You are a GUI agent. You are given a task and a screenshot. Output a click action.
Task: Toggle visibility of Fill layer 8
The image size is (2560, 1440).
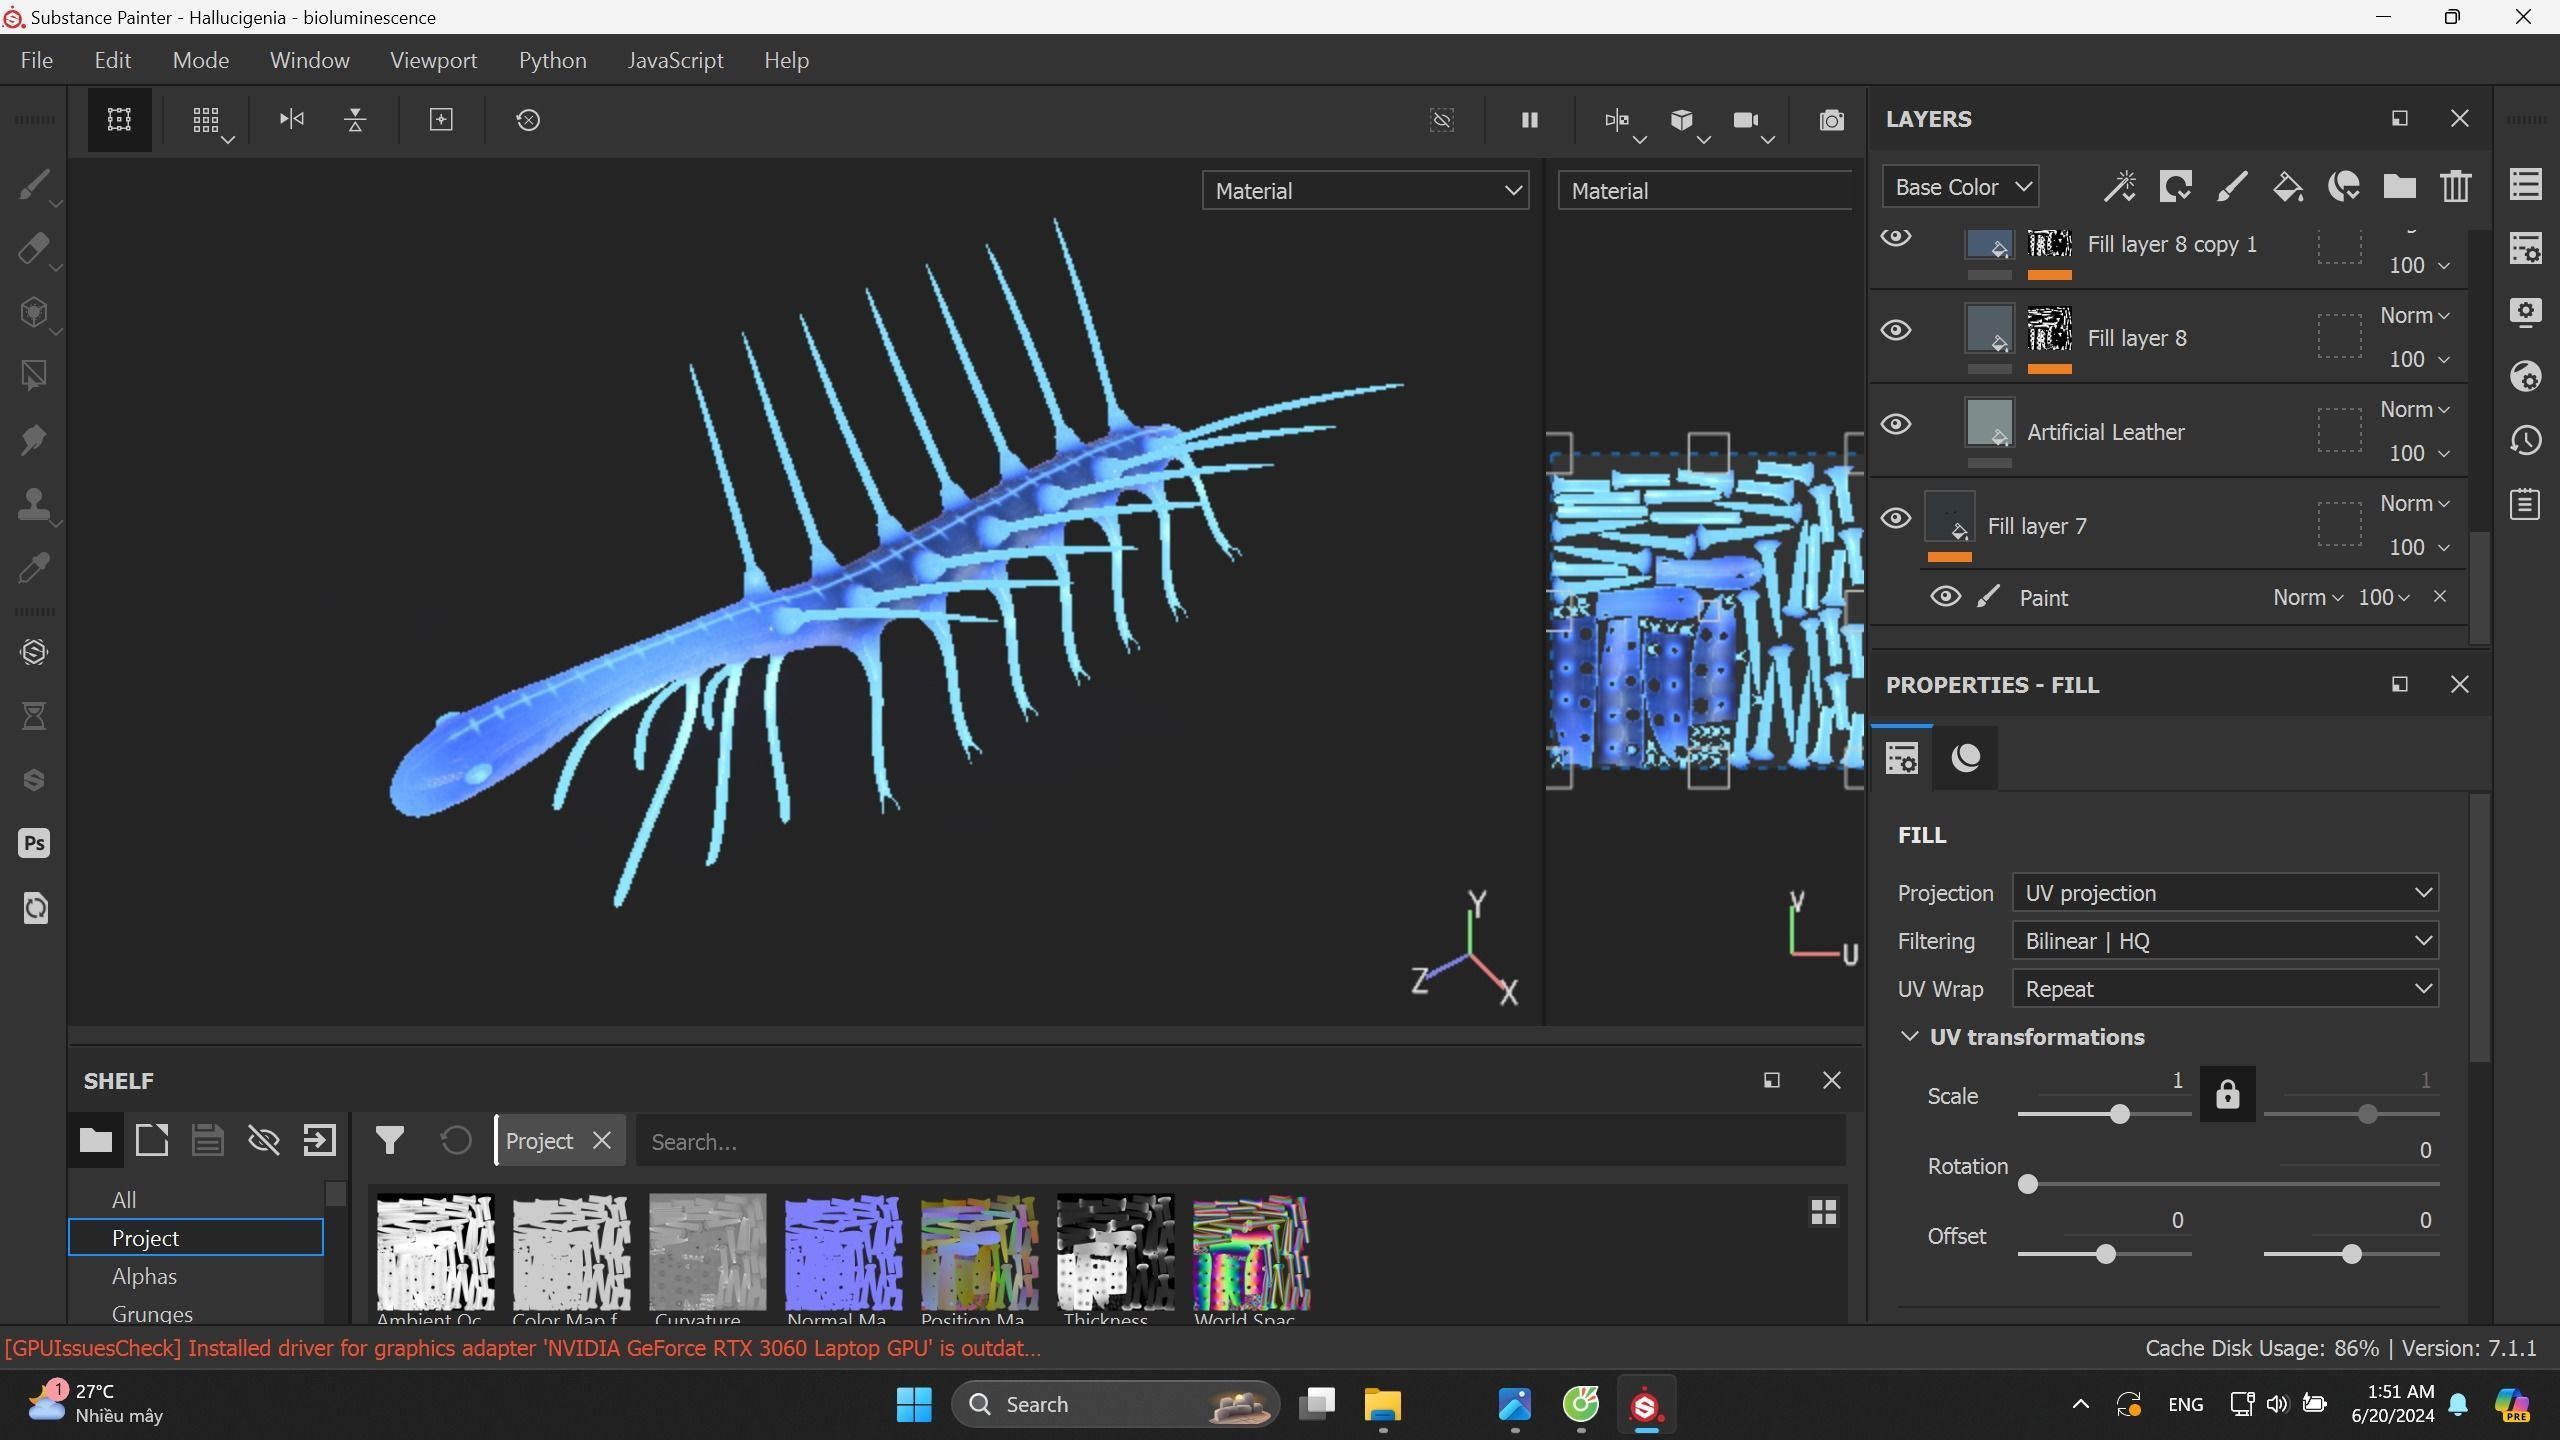click(1896, 331)
